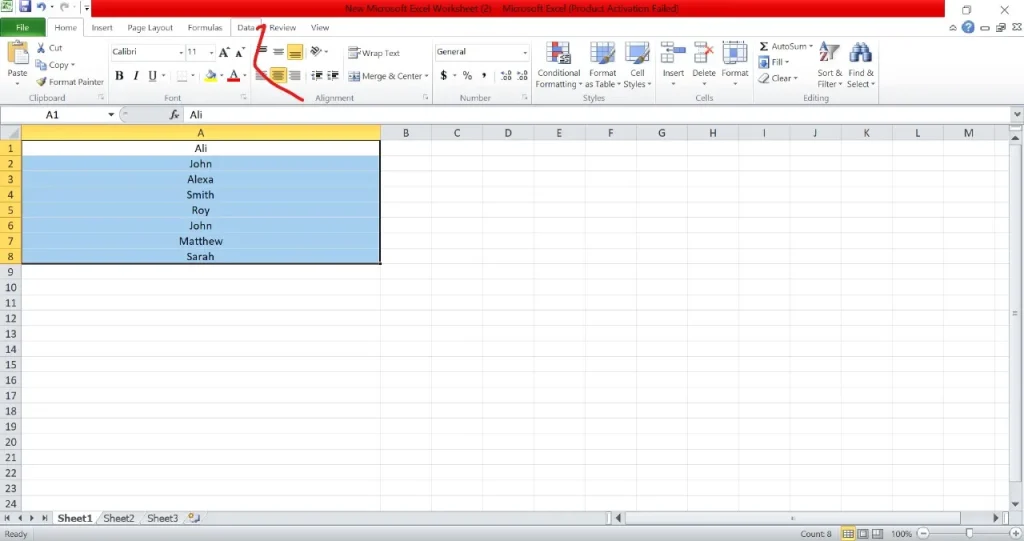Switch to the Review tab
Image resolution: width=1024 pixels, height=541 pixels.
pos(283,27)
